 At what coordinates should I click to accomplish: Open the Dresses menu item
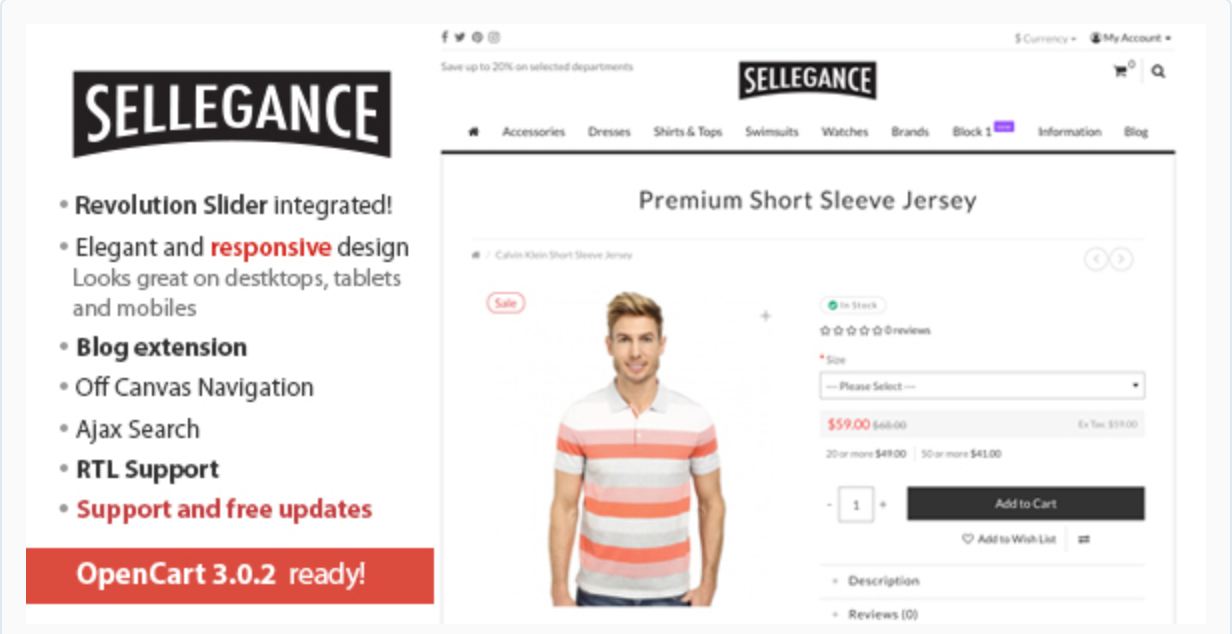(x=609, y=132)
